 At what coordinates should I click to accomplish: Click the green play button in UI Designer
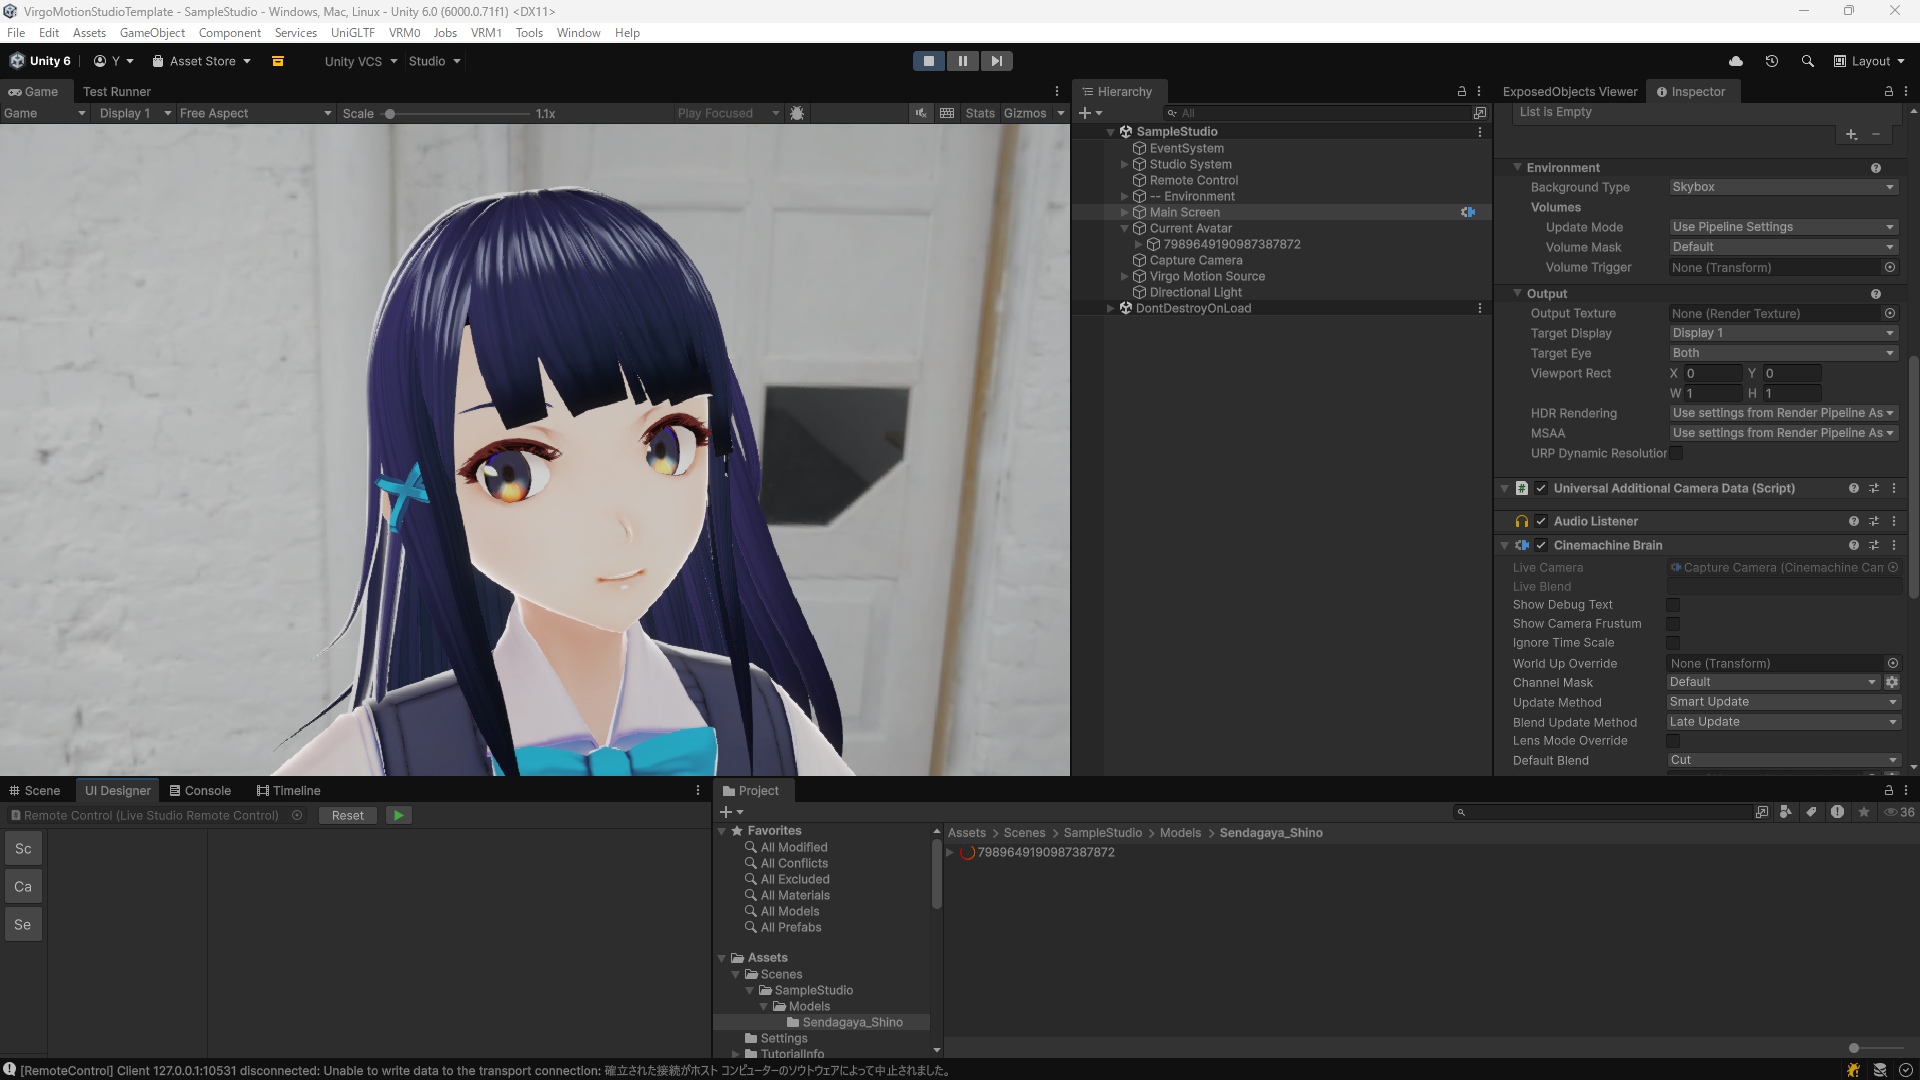click(x=399, y=815)
